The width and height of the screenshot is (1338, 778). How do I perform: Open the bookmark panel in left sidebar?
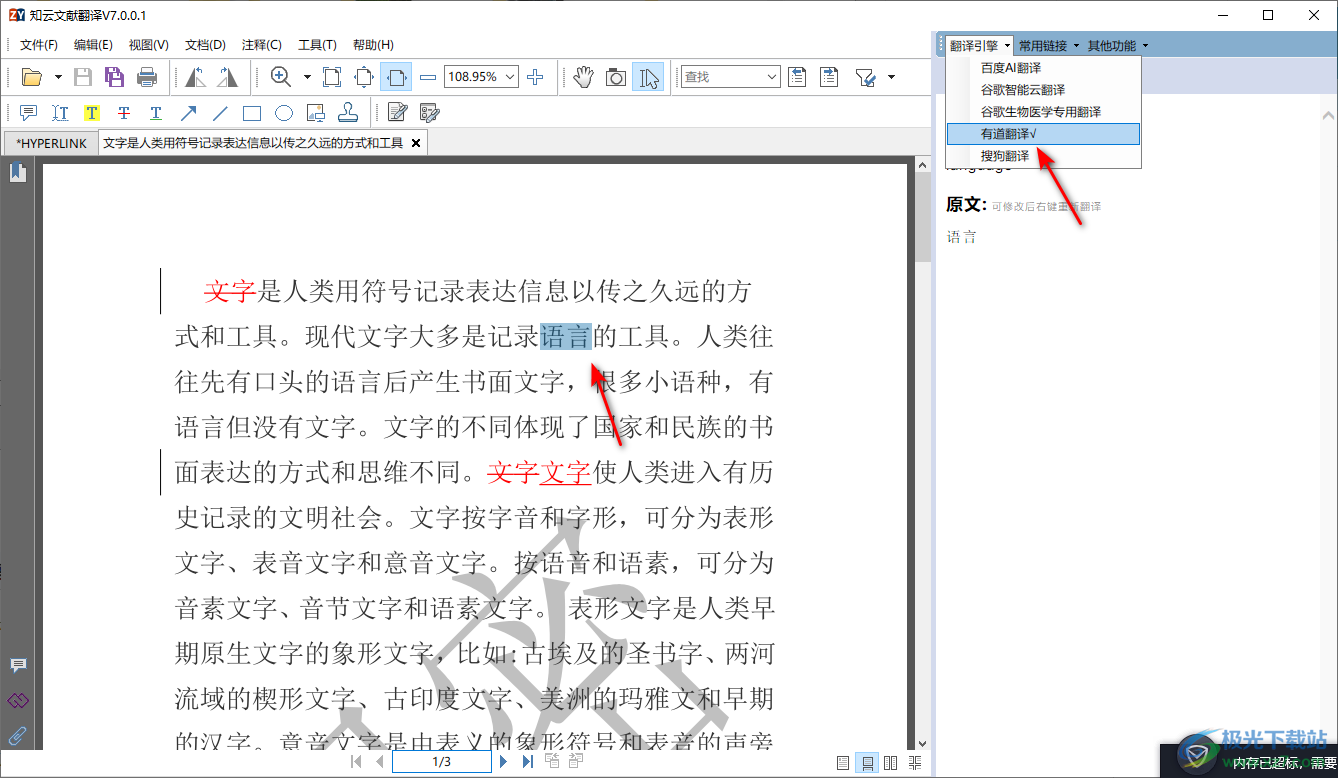17,173
